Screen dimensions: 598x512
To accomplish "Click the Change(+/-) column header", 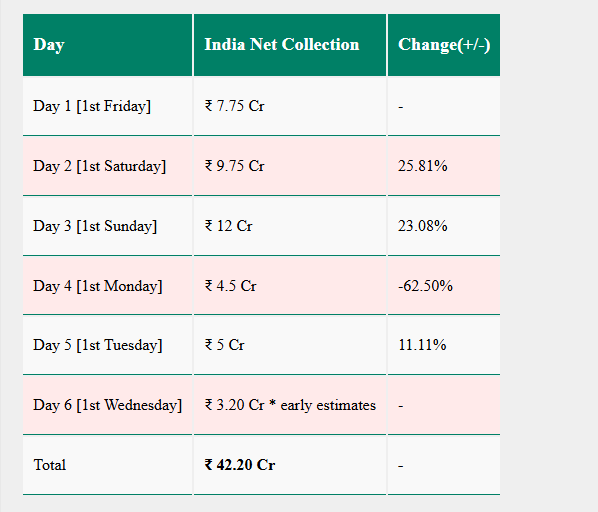I will (x=444, y=45).
